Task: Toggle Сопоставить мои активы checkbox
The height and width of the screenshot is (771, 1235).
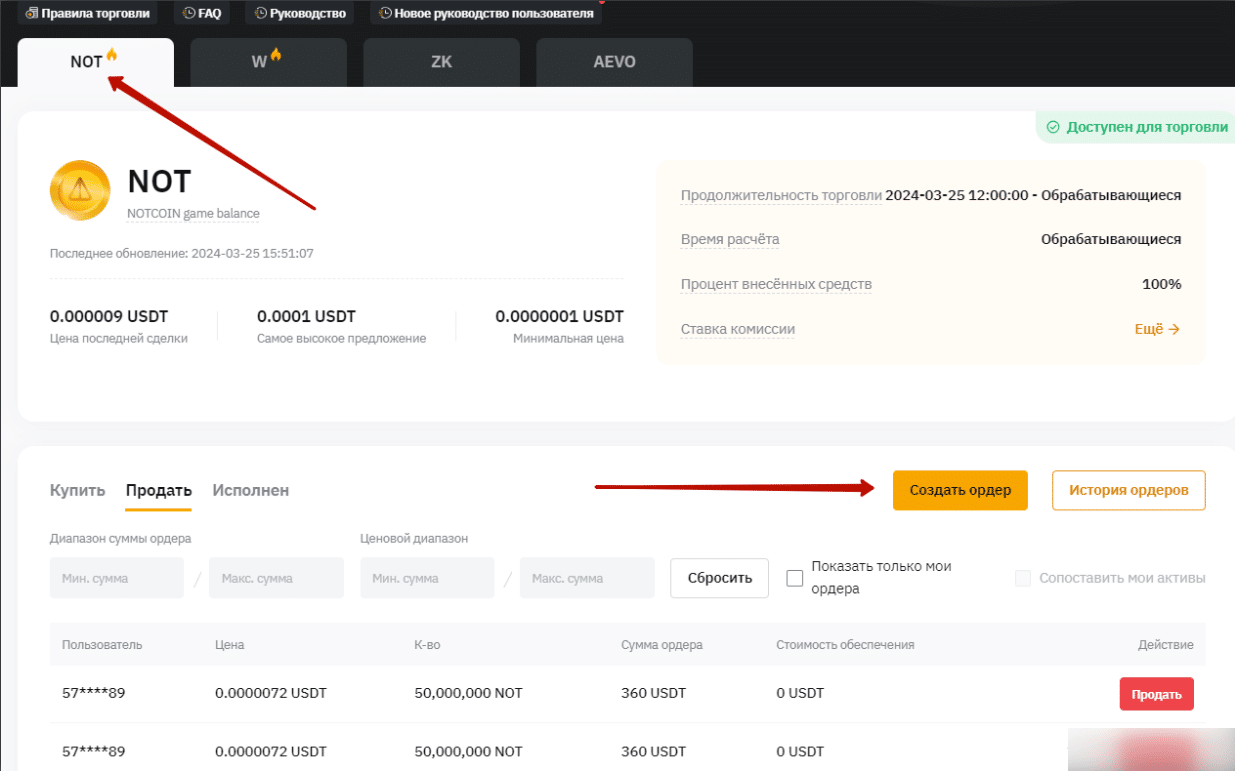Action: pyautogui.click(x=1022, y=578)
